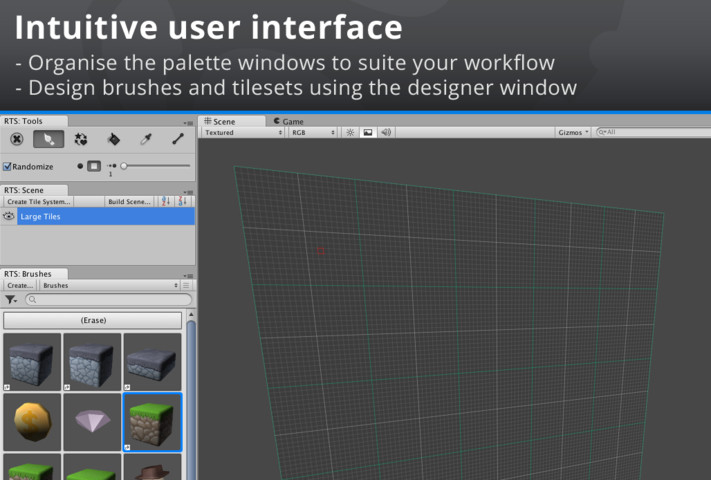This screenshot has width=711, height=480.
Task: Choose the square brush nozzle shape
Action: 94,166
